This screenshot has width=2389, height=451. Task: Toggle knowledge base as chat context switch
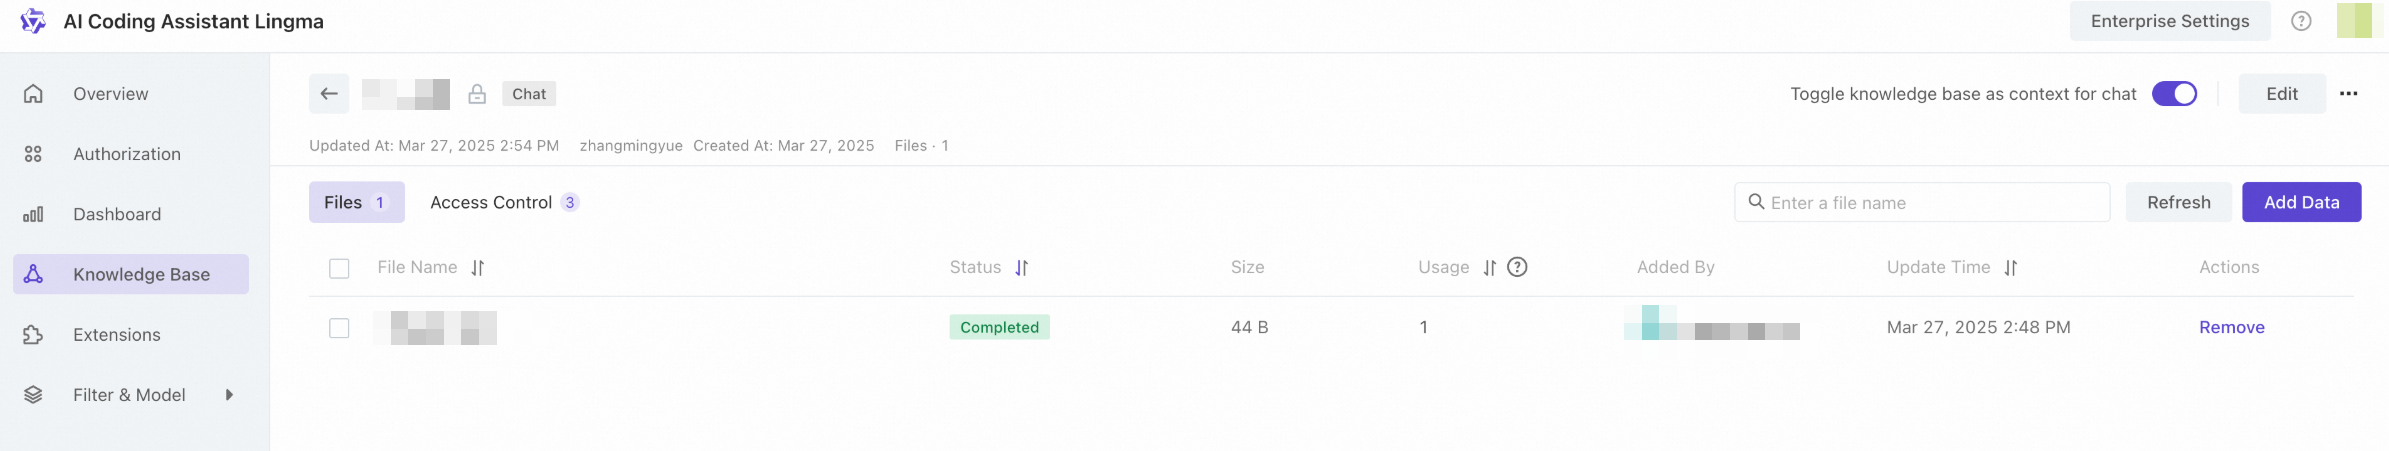[2174, 94]
